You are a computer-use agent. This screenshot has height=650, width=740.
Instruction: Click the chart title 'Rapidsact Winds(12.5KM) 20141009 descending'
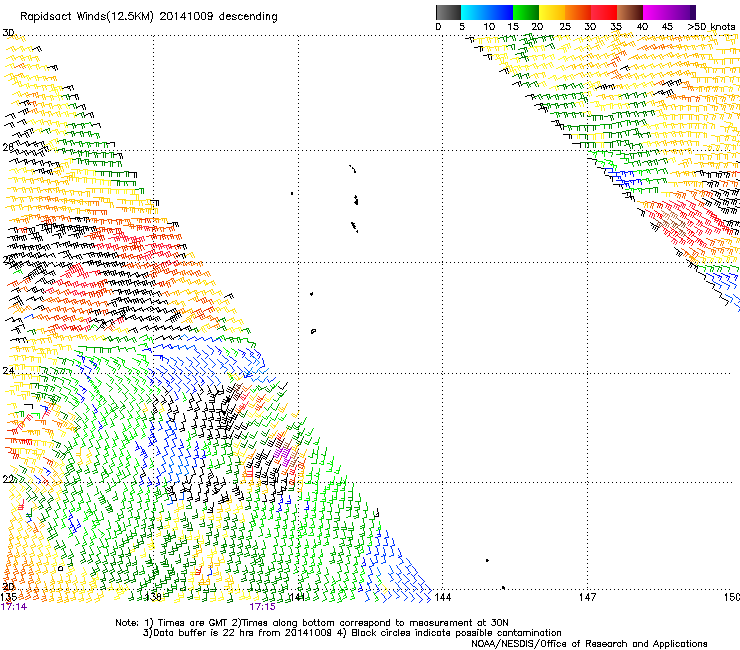149,17
